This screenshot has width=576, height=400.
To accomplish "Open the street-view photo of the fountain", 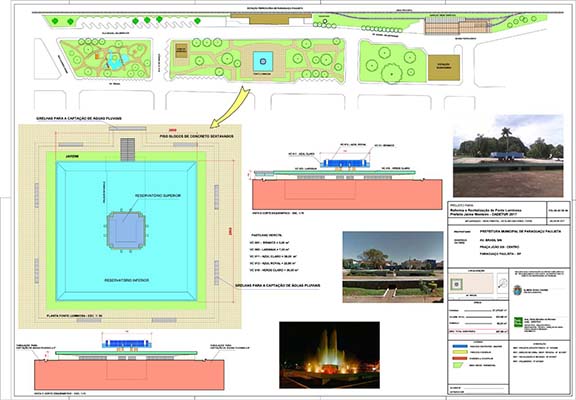I will point(393,267).
